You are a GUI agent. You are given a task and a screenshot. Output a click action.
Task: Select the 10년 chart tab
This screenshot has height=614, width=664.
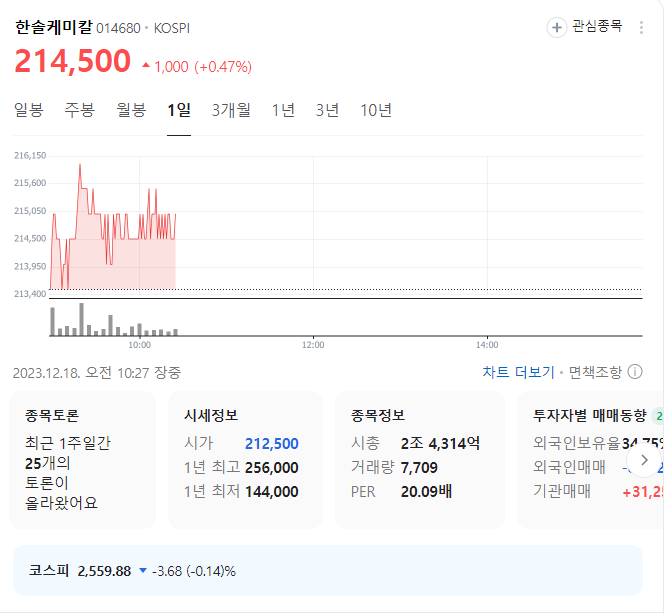(x=376, y=110)
